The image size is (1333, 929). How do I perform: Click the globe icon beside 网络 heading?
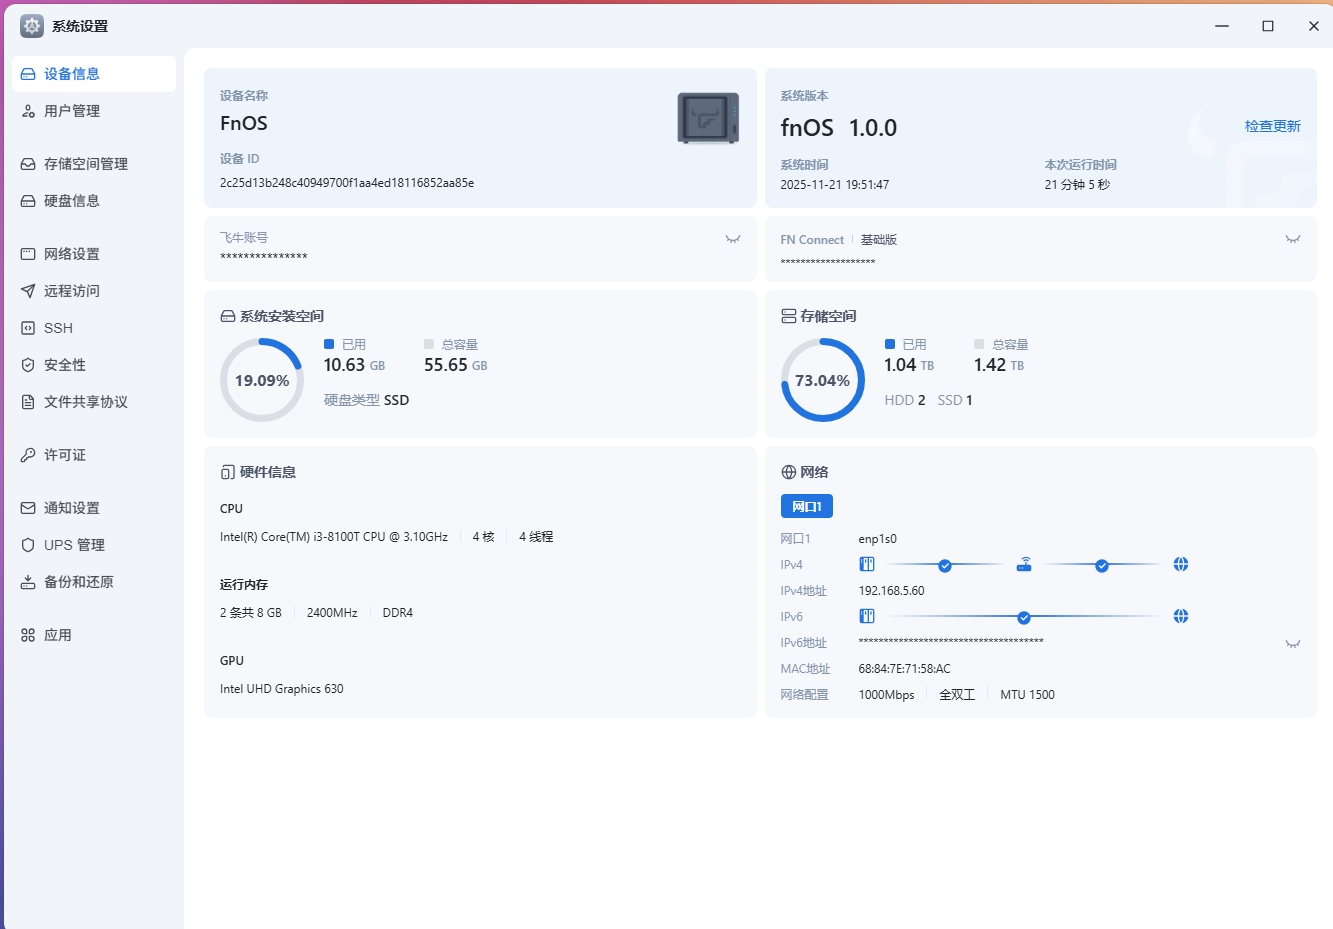tap(789, 472)
